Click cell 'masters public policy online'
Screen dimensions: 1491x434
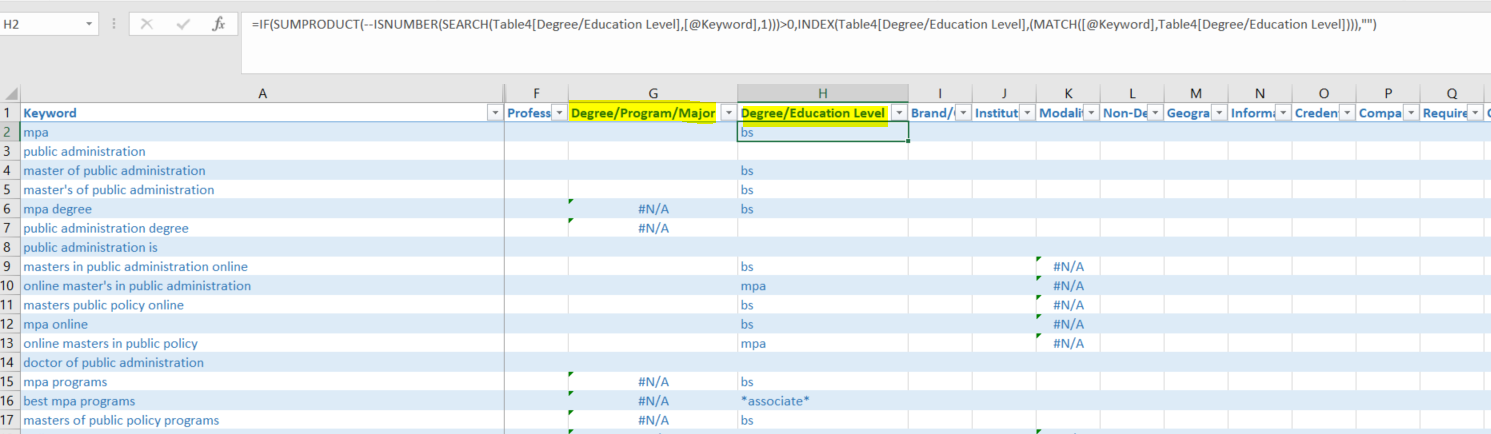[262, 305]
